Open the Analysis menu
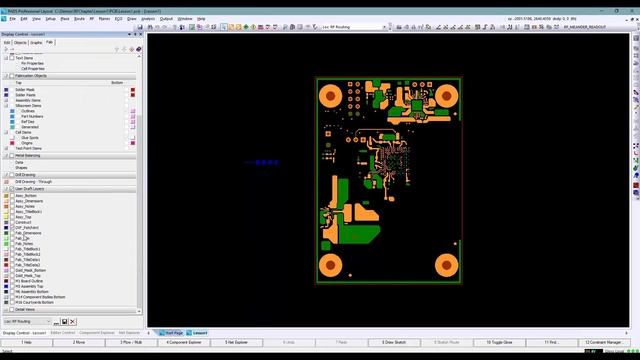Viewport: 640px width, 360px height. (148, 19)
